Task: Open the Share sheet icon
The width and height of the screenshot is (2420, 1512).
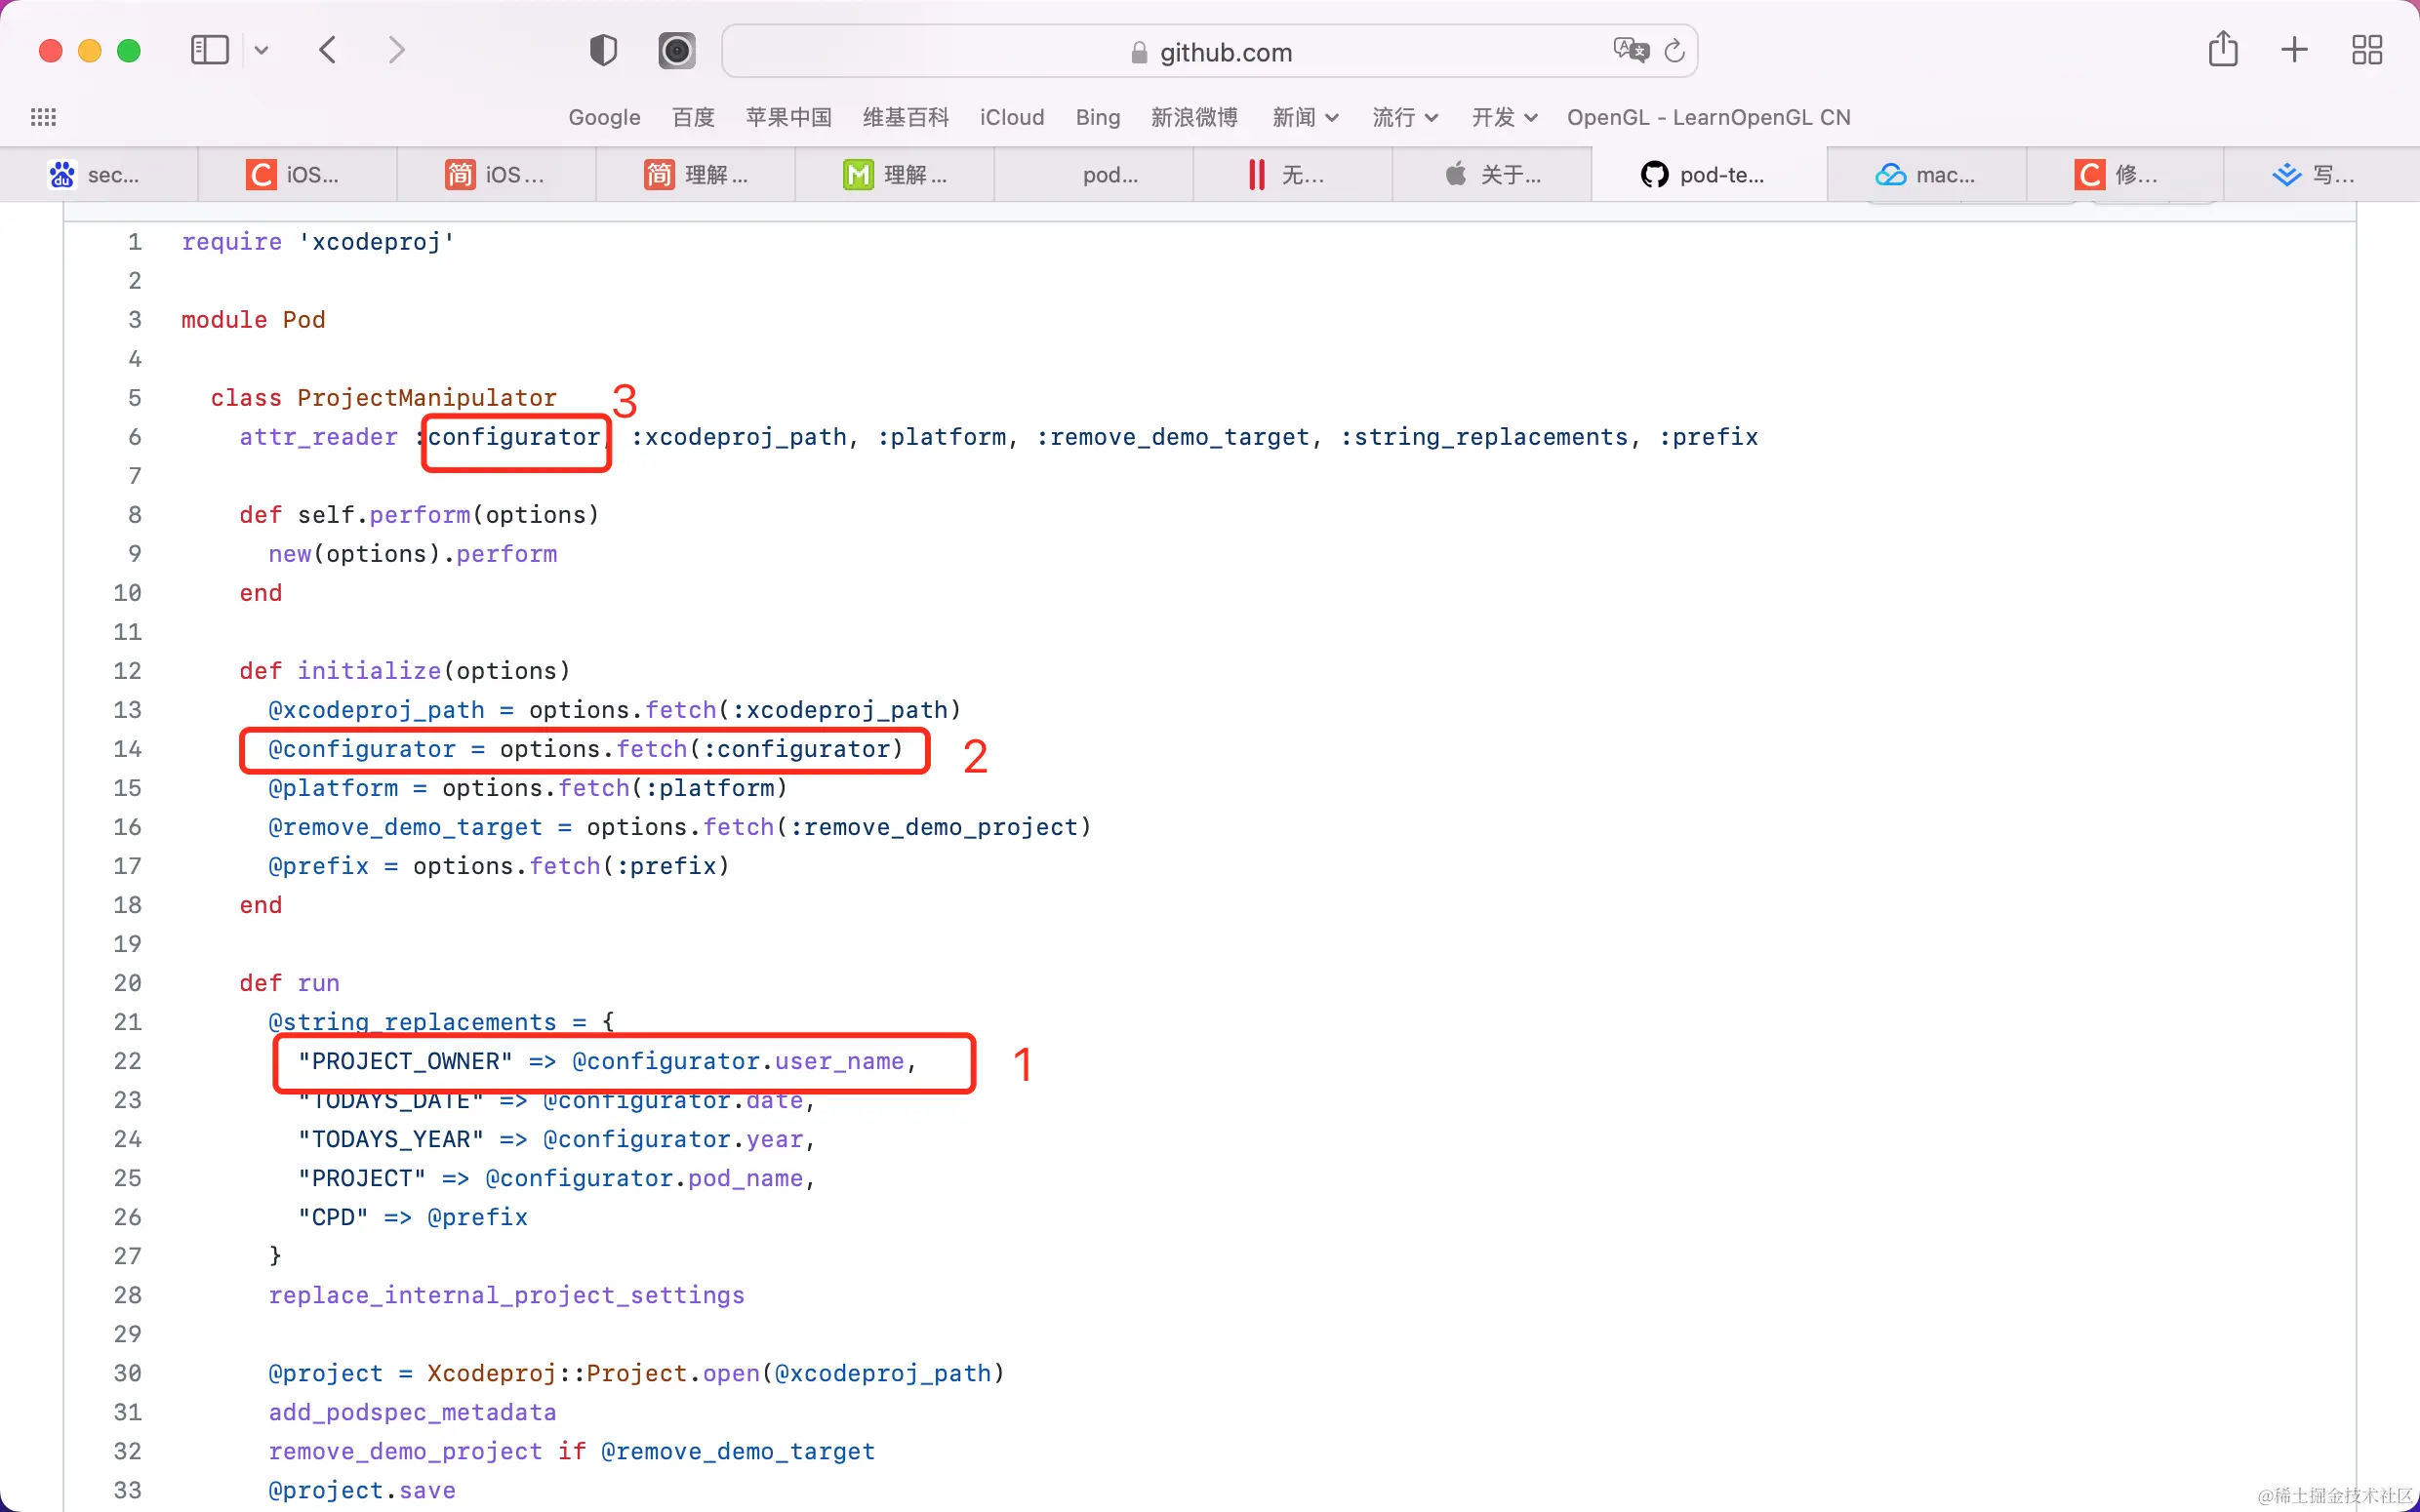Action: 2222,50
